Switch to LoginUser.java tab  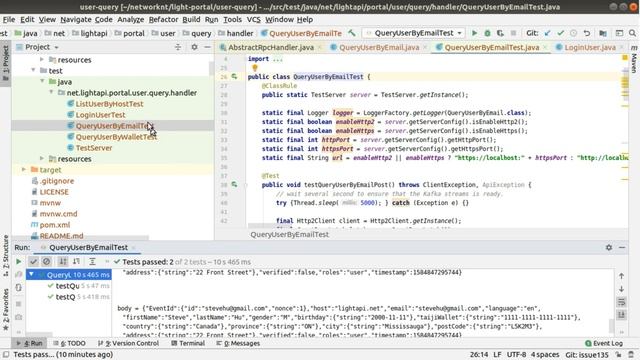[589, 47]
